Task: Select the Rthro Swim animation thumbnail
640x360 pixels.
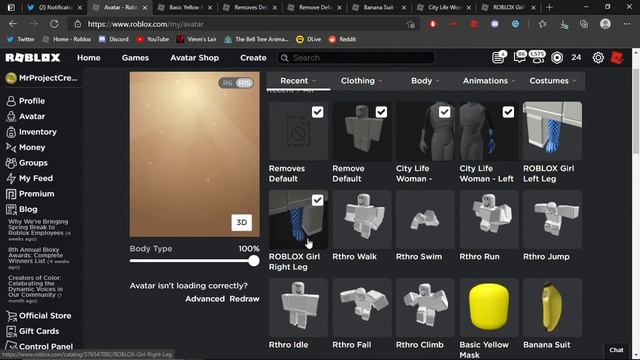Action: [425, 219]
